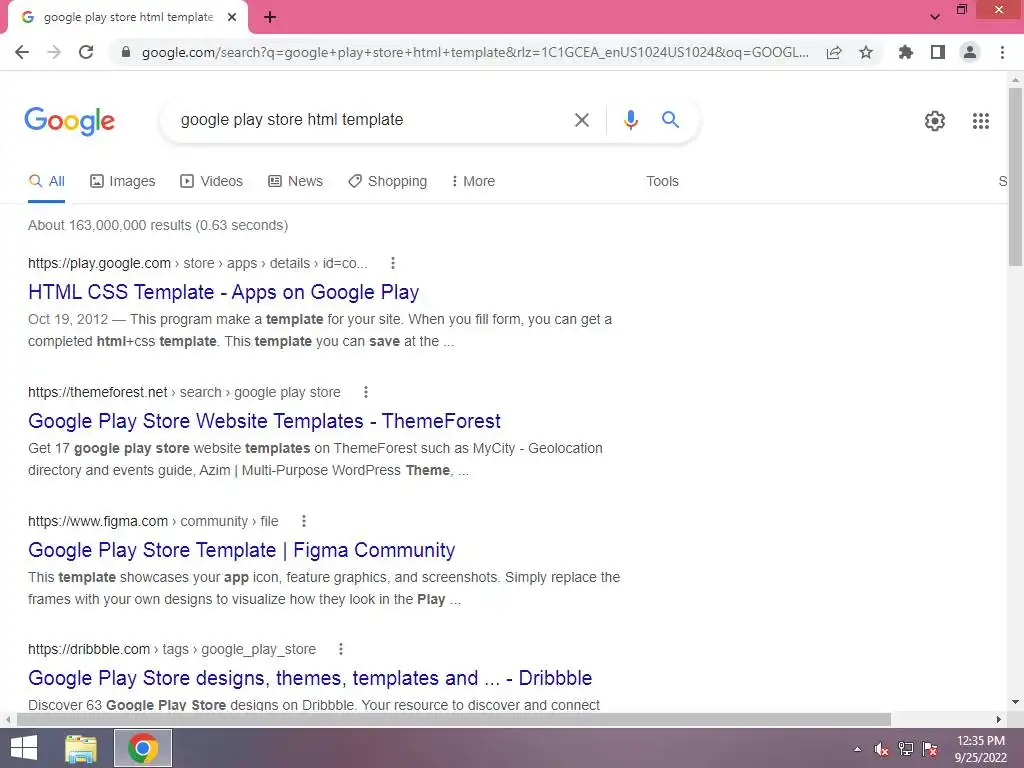Screen dimensions: 1024x768
Task: Share this page icon in address bar
Action: tap(834, 52)
